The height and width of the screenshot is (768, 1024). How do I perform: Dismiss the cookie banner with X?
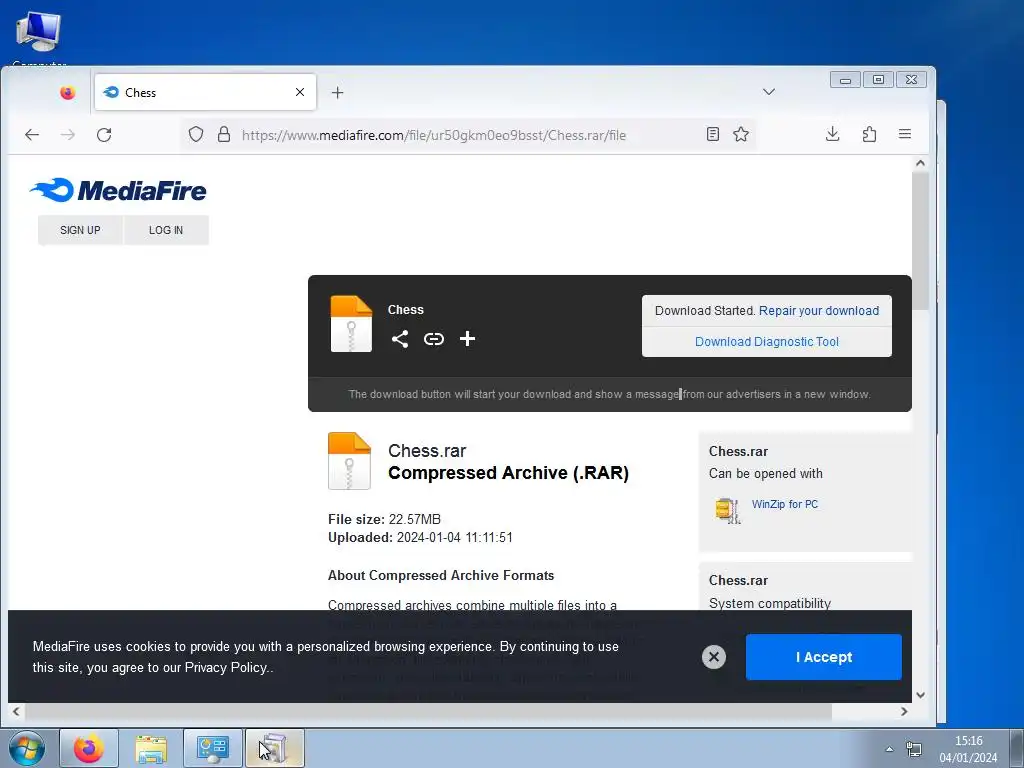coord(714,657)
